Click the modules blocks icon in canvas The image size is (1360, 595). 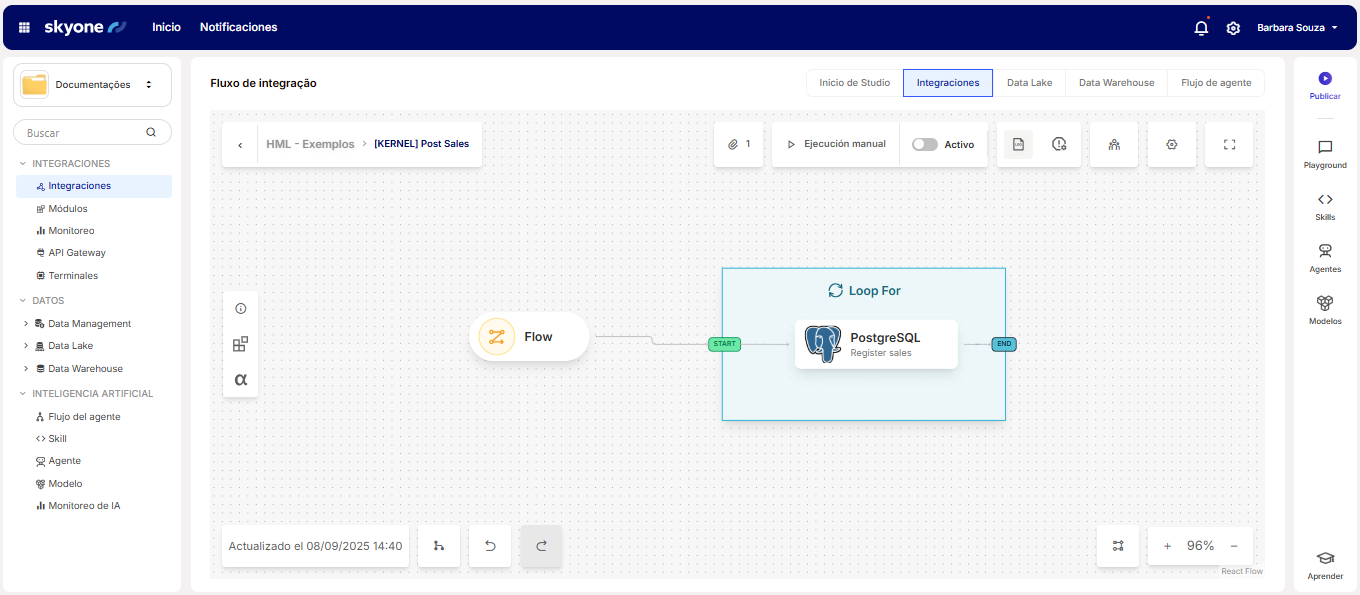coord(240,344)
